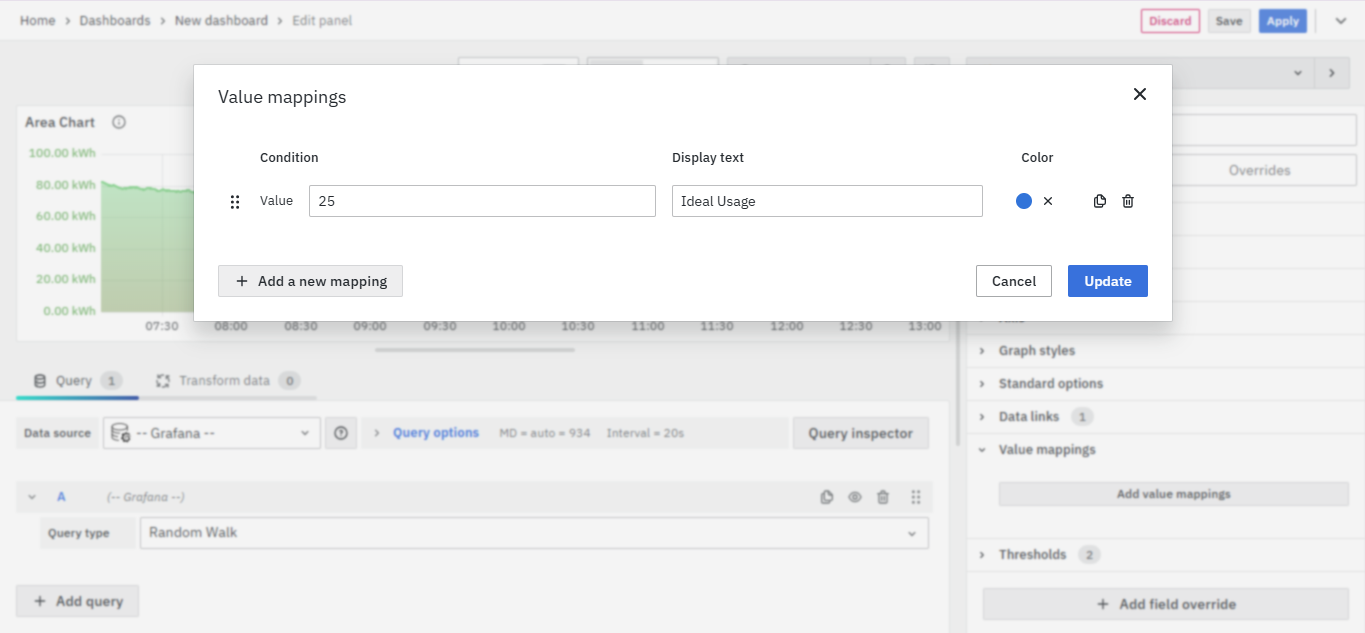The height and width of the screenshot is (633, 1365).
Task: Open data source help icon
Action: click(x=341, y=433)
